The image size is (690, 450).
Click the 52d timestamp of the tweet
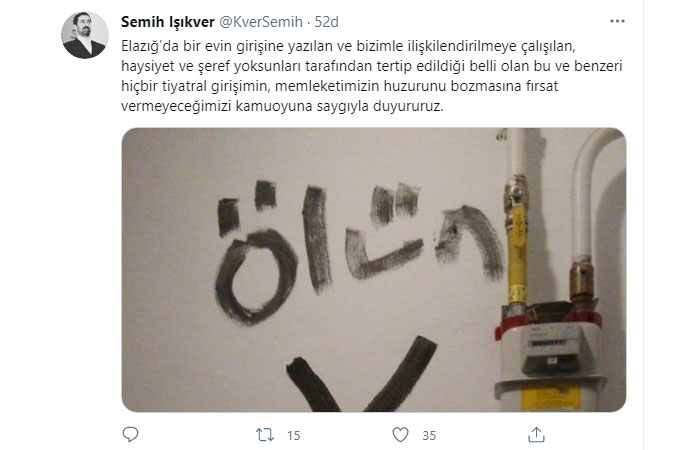click(327, 22)
